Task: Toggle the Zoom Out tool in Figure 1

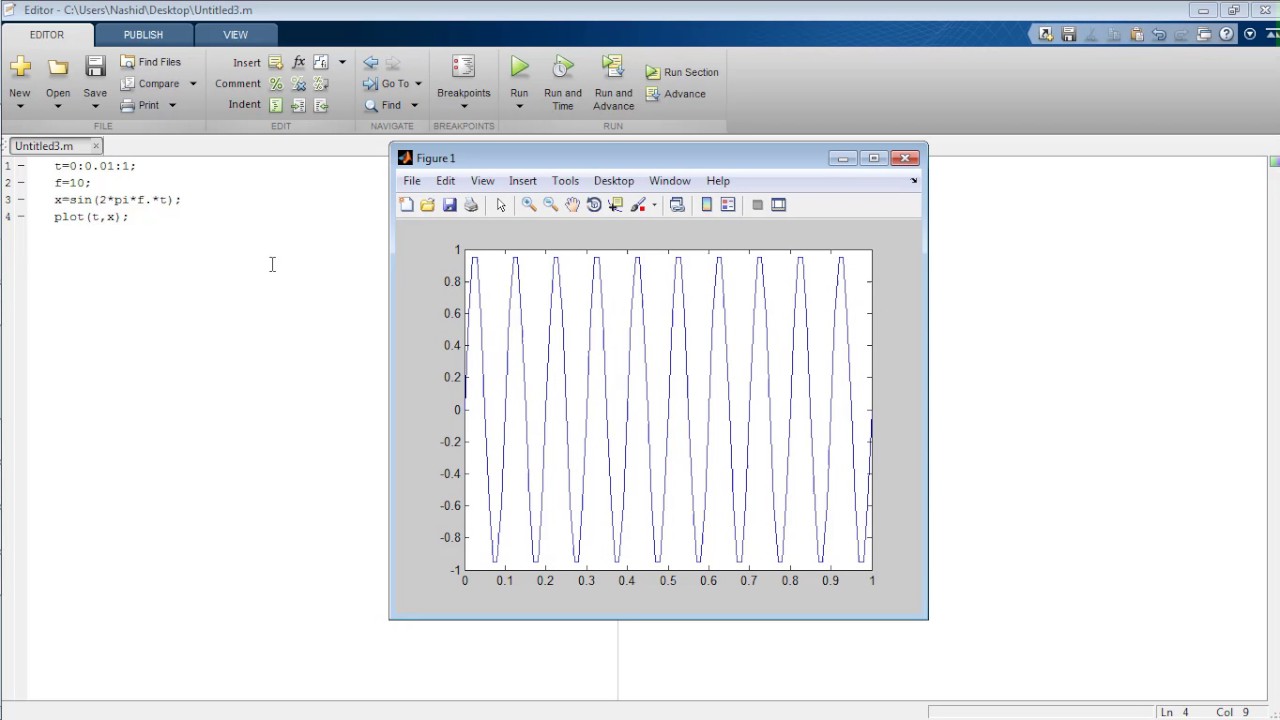Action: point(550,205)
